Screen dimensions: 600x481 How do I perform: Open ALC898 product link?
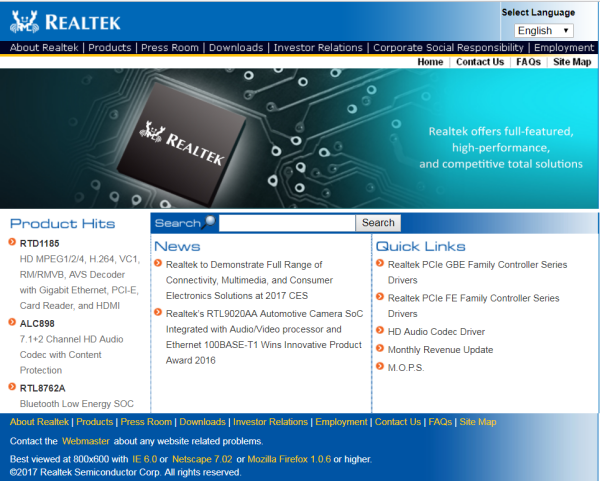point(37,324)
